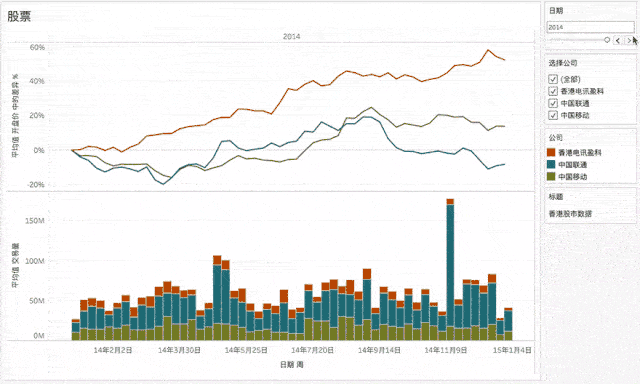Click the 股票 dashboard title
The image size is (640, 384).
point(19,16)
